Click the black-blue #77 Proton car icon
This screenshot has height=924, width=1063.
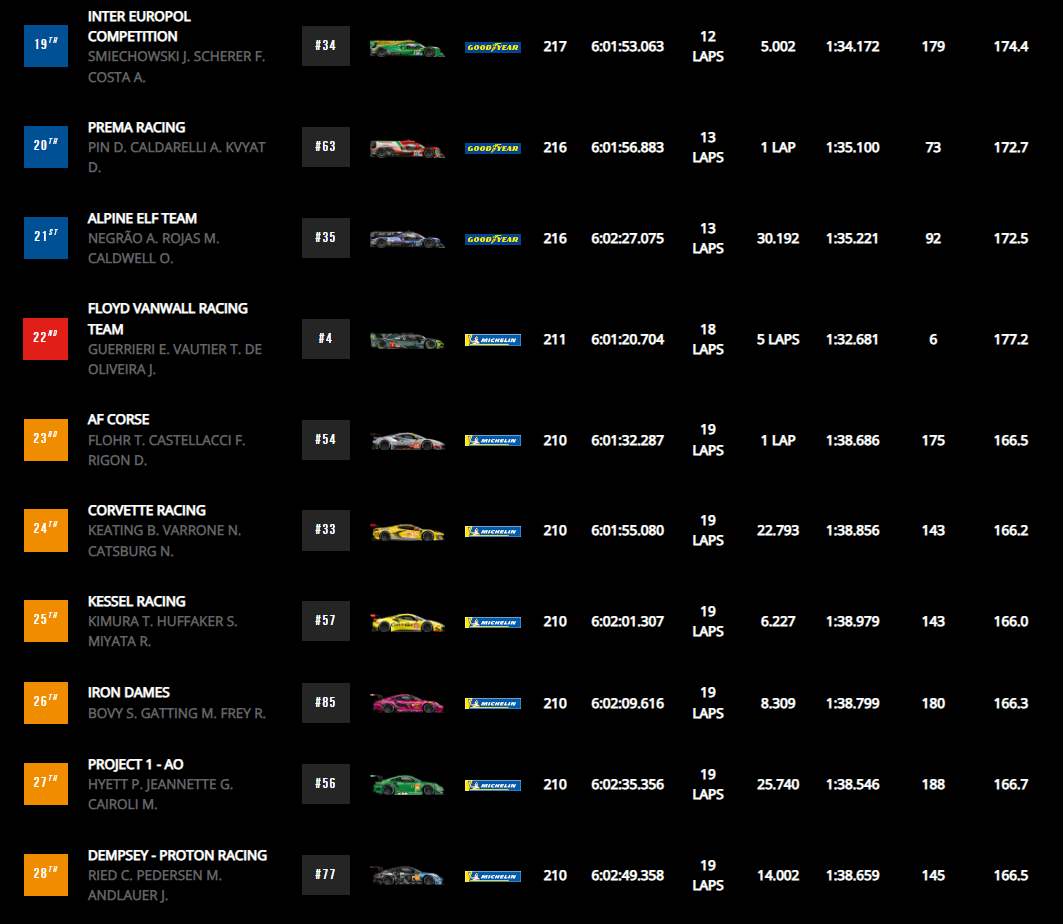point(407,876)
